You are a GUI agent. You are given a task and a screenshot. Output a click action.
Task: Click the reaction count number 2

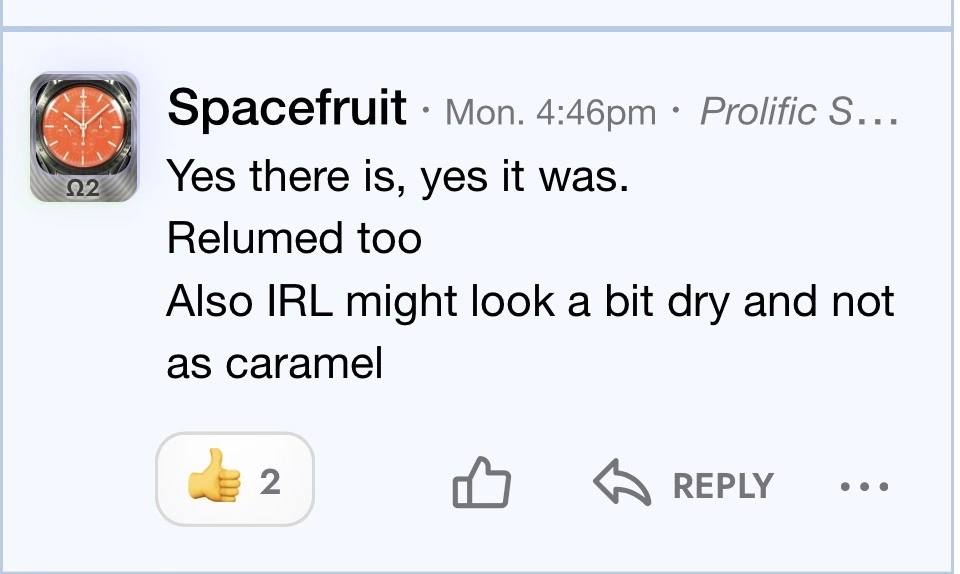[270, 482]
